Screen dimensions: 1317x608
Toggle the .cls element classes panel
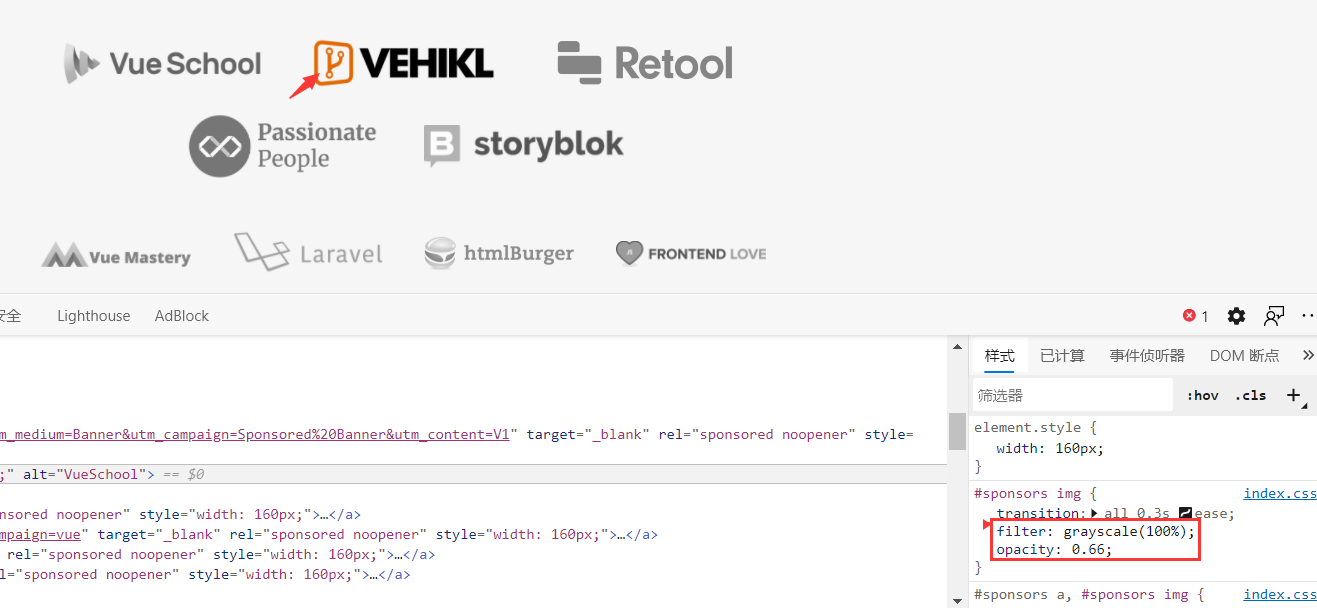click(1251, 395)
